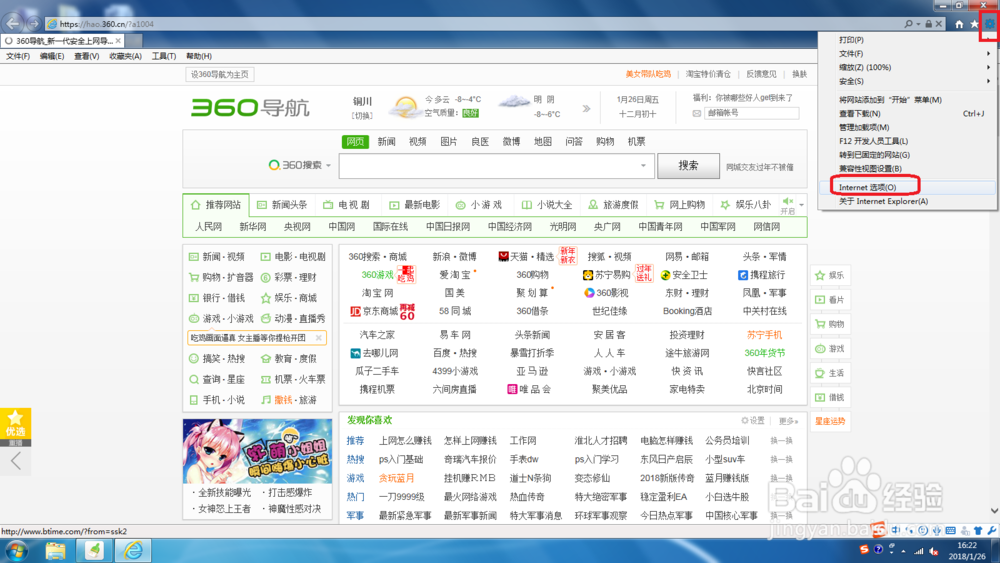The image size is (1000, 563).
Task: Open the notepad-like green taskbar icon
Action: 94,550
